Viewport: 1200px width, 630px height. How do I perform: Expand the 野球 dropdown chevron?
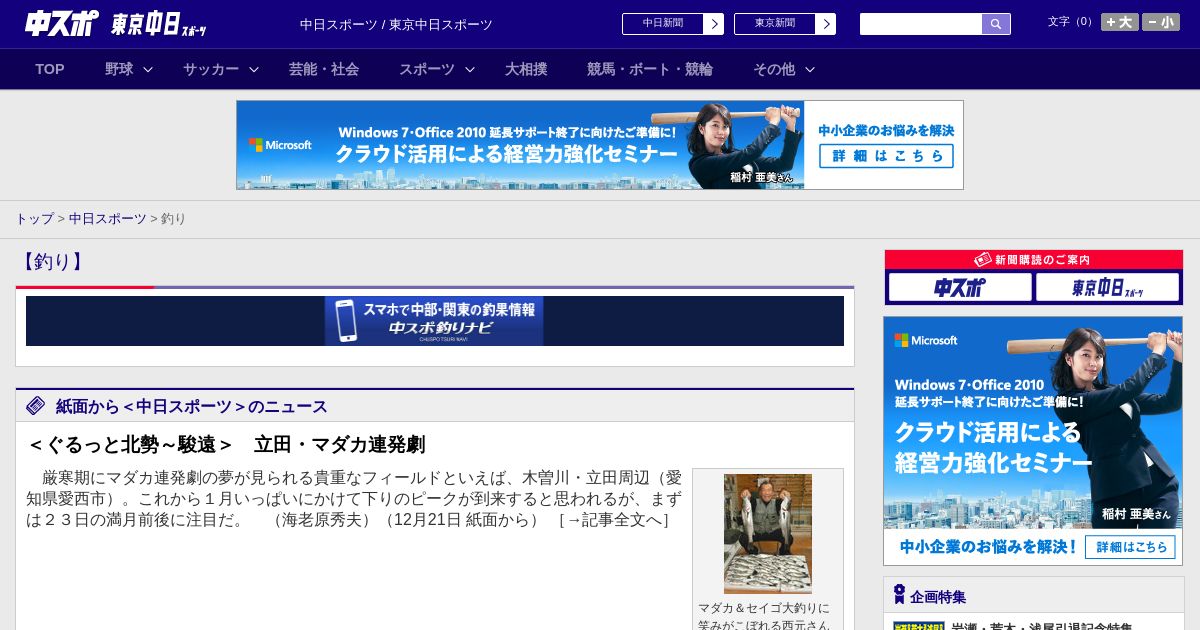pyautogui.click(x=148, y=69)
